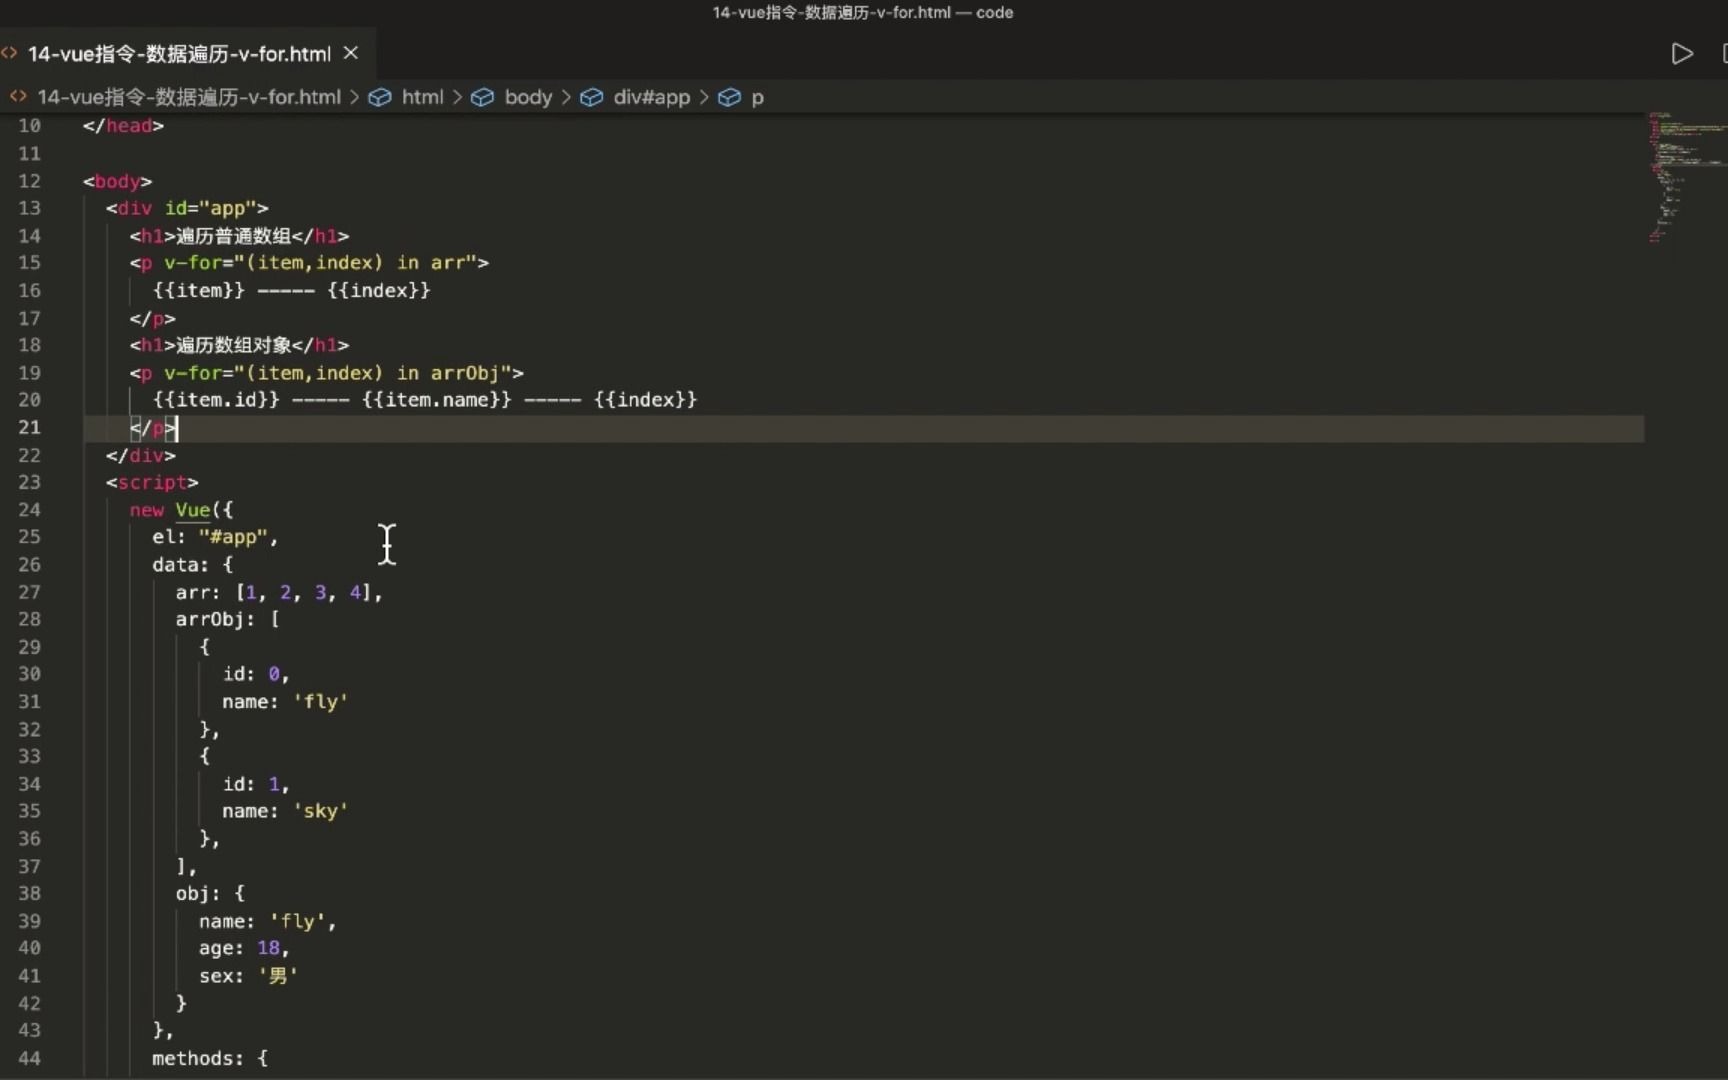Click the html breadcrumb cube icon

tap(380, 97)
